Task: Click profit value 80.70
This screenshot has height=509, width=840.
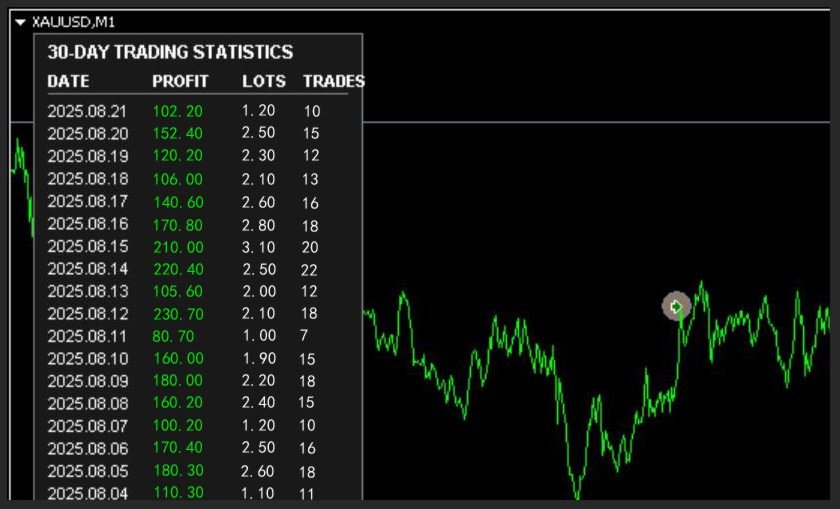Action: (173, 336)
